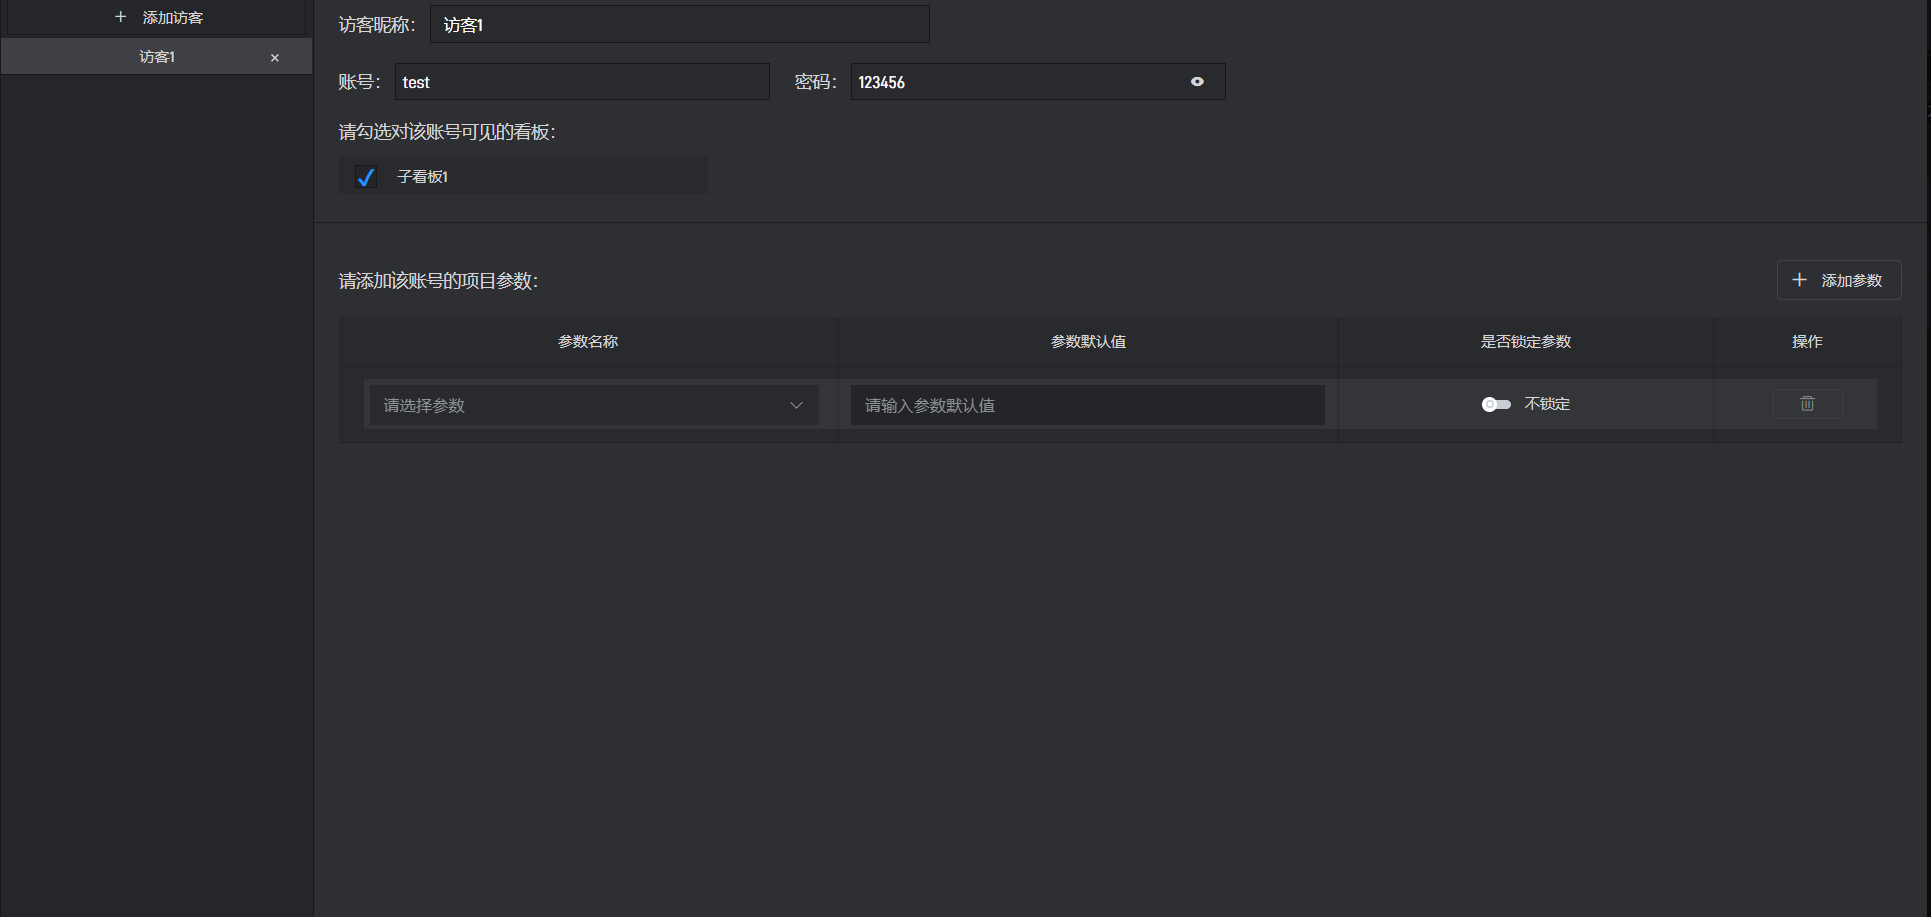Click the 请输入参数默认值 input
Viewport: 1931px width, 917px height.
click(x=1088, y=405)
